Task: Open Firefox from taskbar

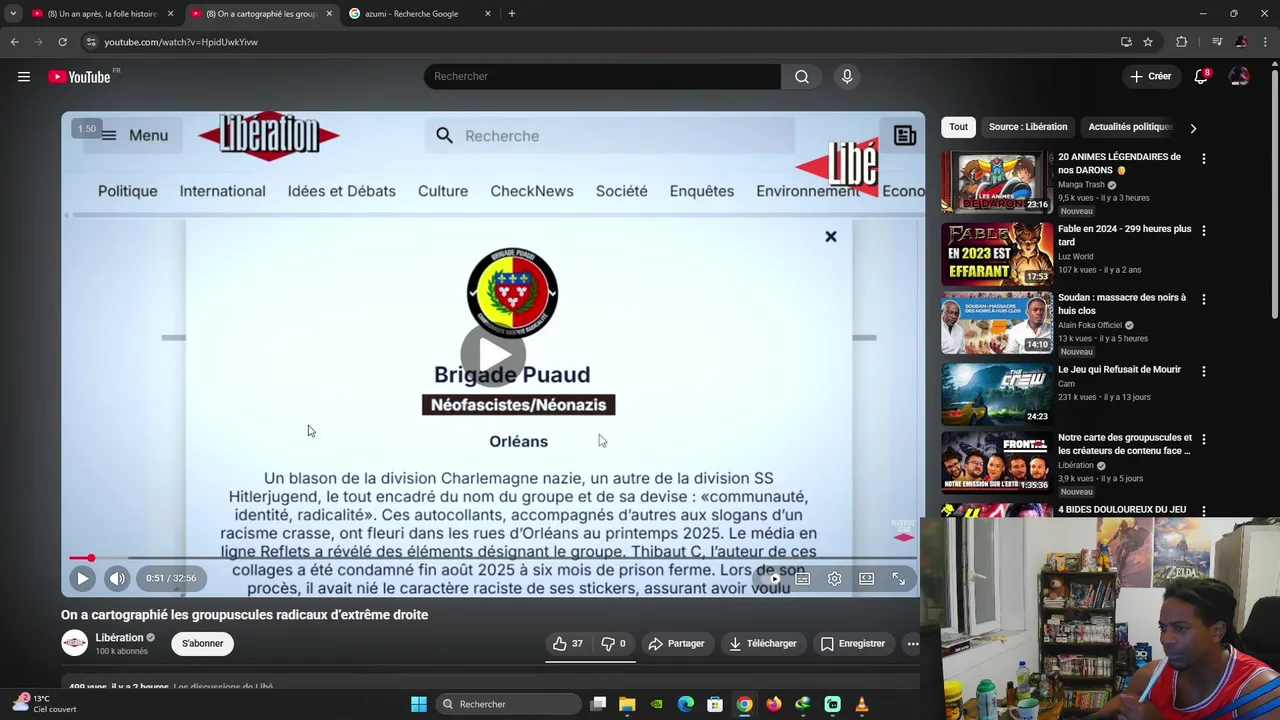Action: [x=773, y=704]
